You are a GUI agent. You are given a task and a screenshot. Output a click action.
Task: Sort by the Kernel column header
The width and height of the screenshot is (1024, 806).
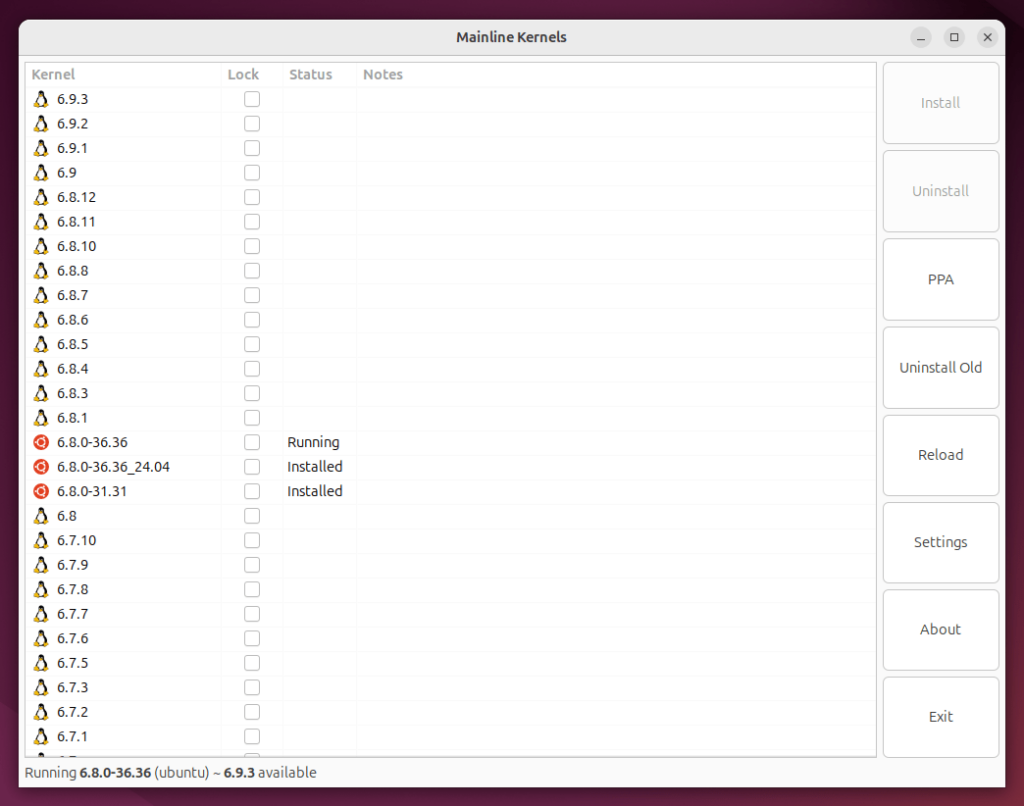pyautogui.click(x=123, y=74)
